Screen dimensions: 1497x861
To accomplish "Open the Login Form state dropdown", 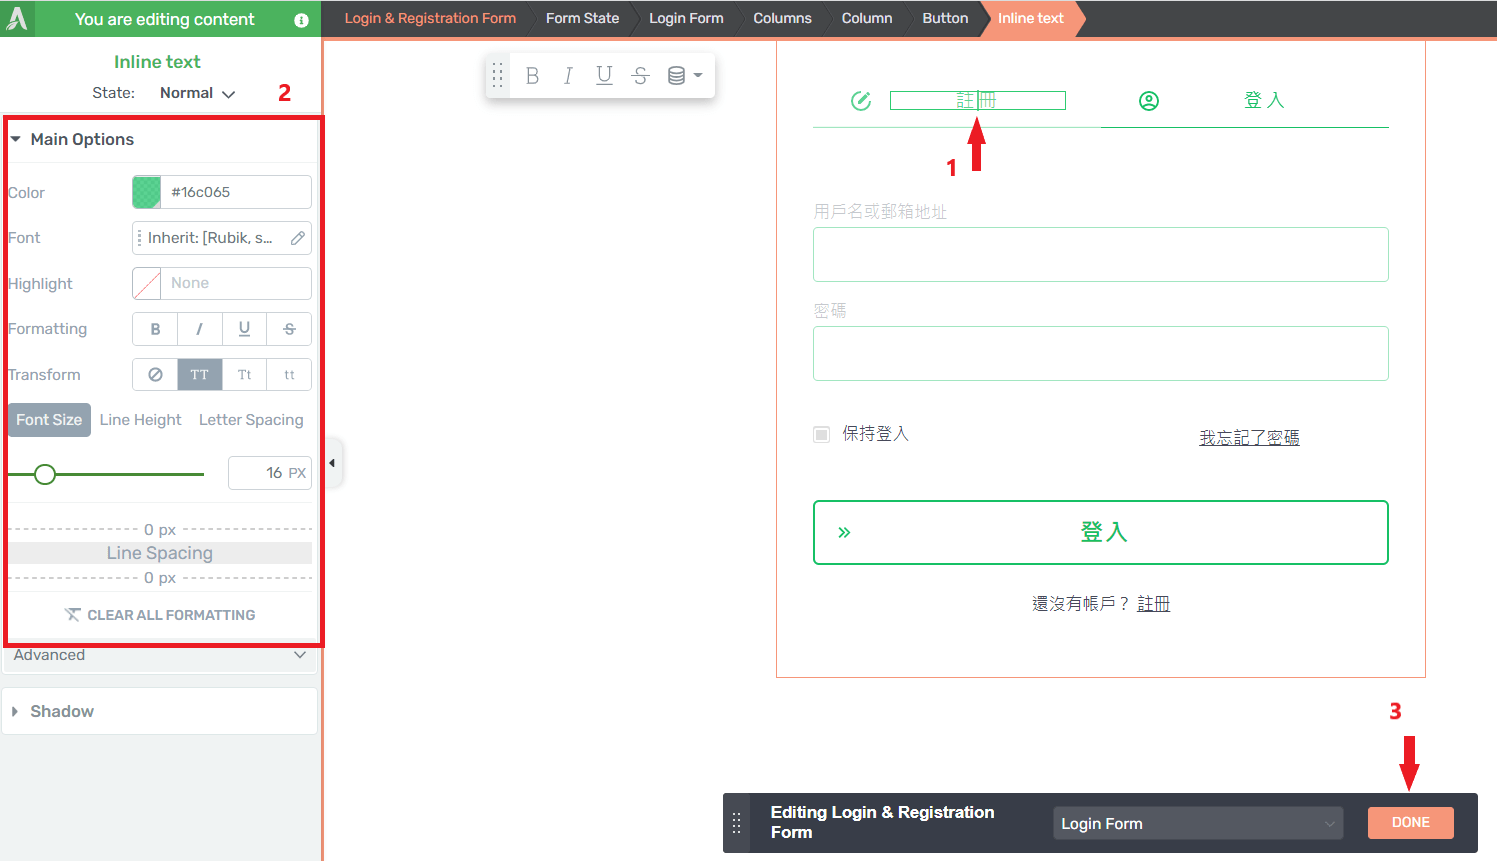I will pyautogui.click(x=1198, y=824).
